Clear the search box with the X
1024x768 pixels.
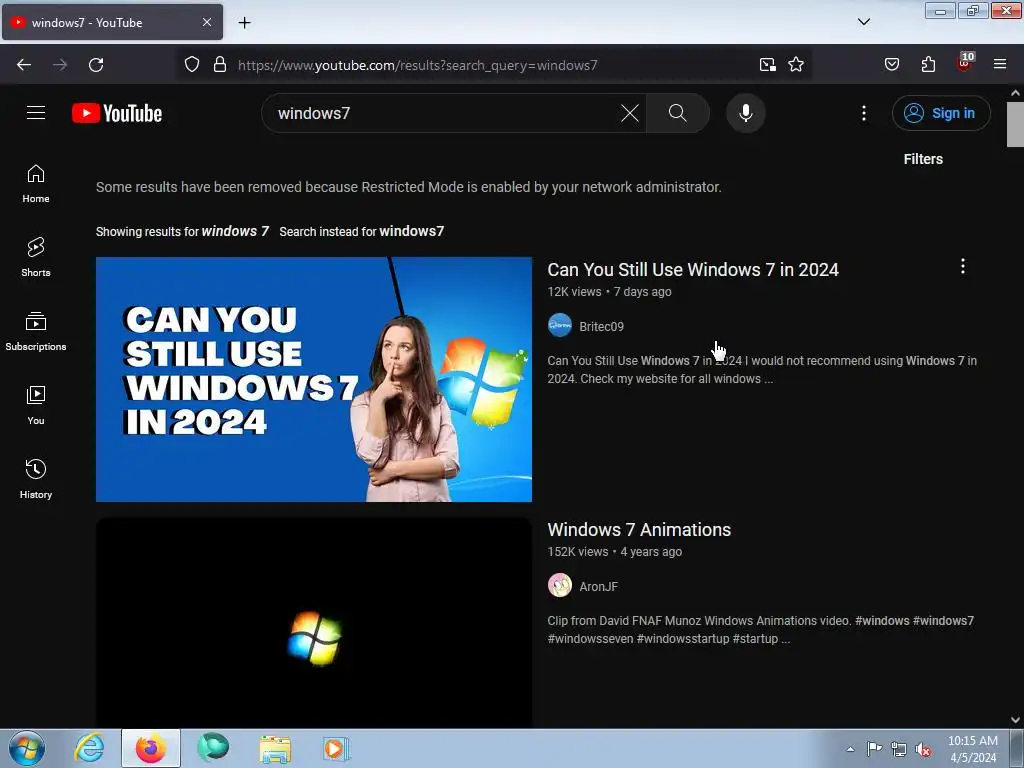[x=630, y=113]
